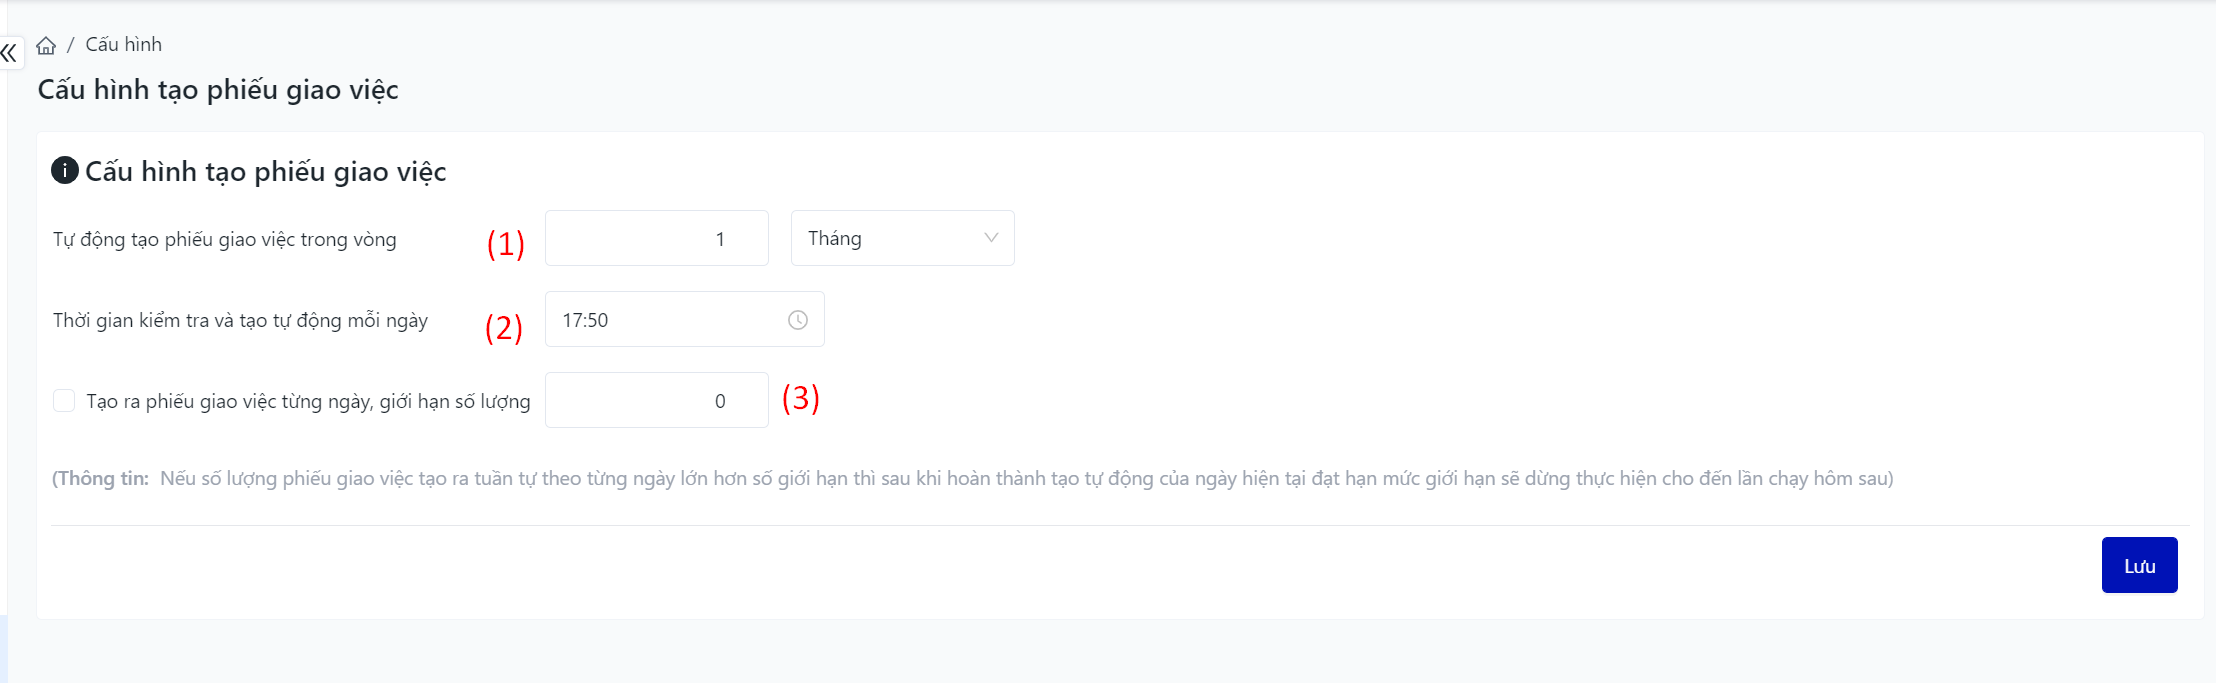The image size is (2216, 683).
Task: Save the configuration with the Lưu button
Action: 2139,565
